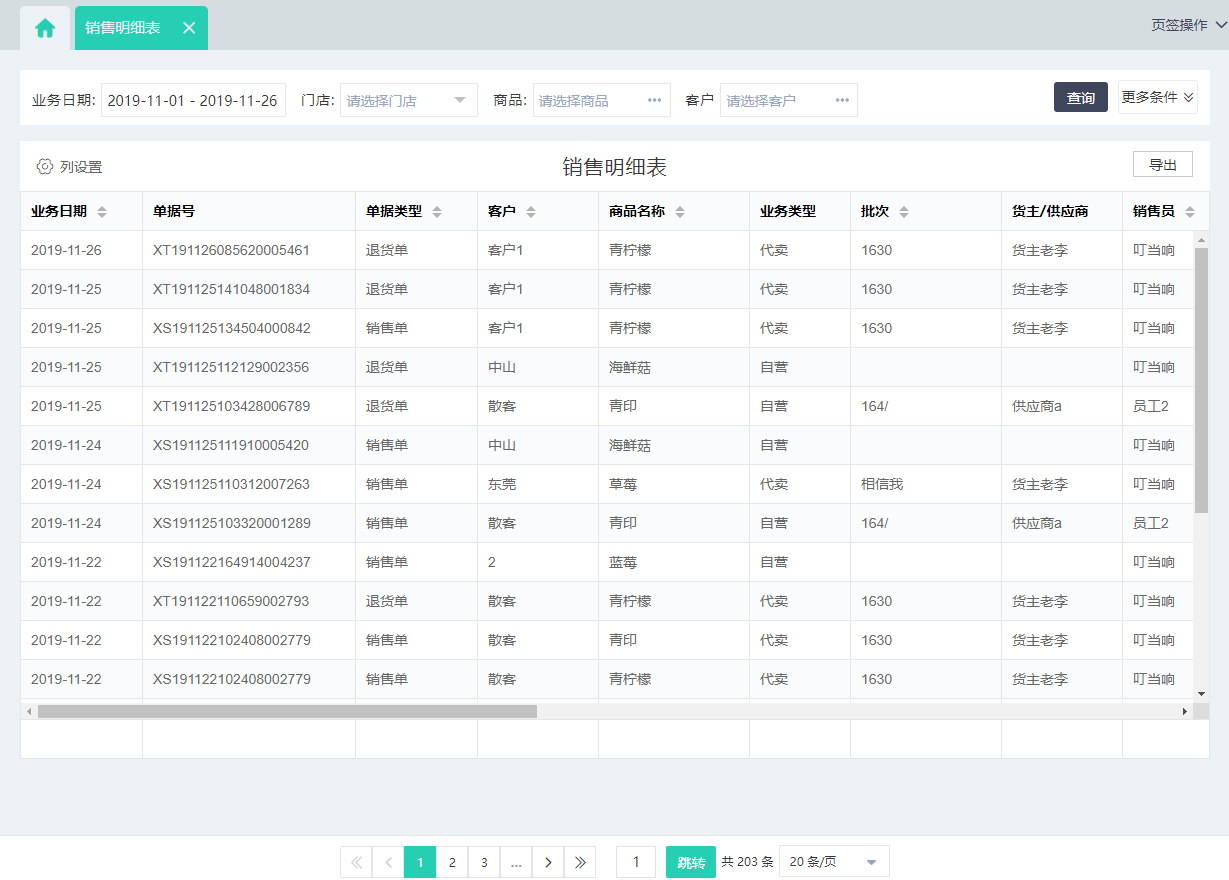
Task: Jump to first page double-left arrow
Action: [x=356, y=862]
